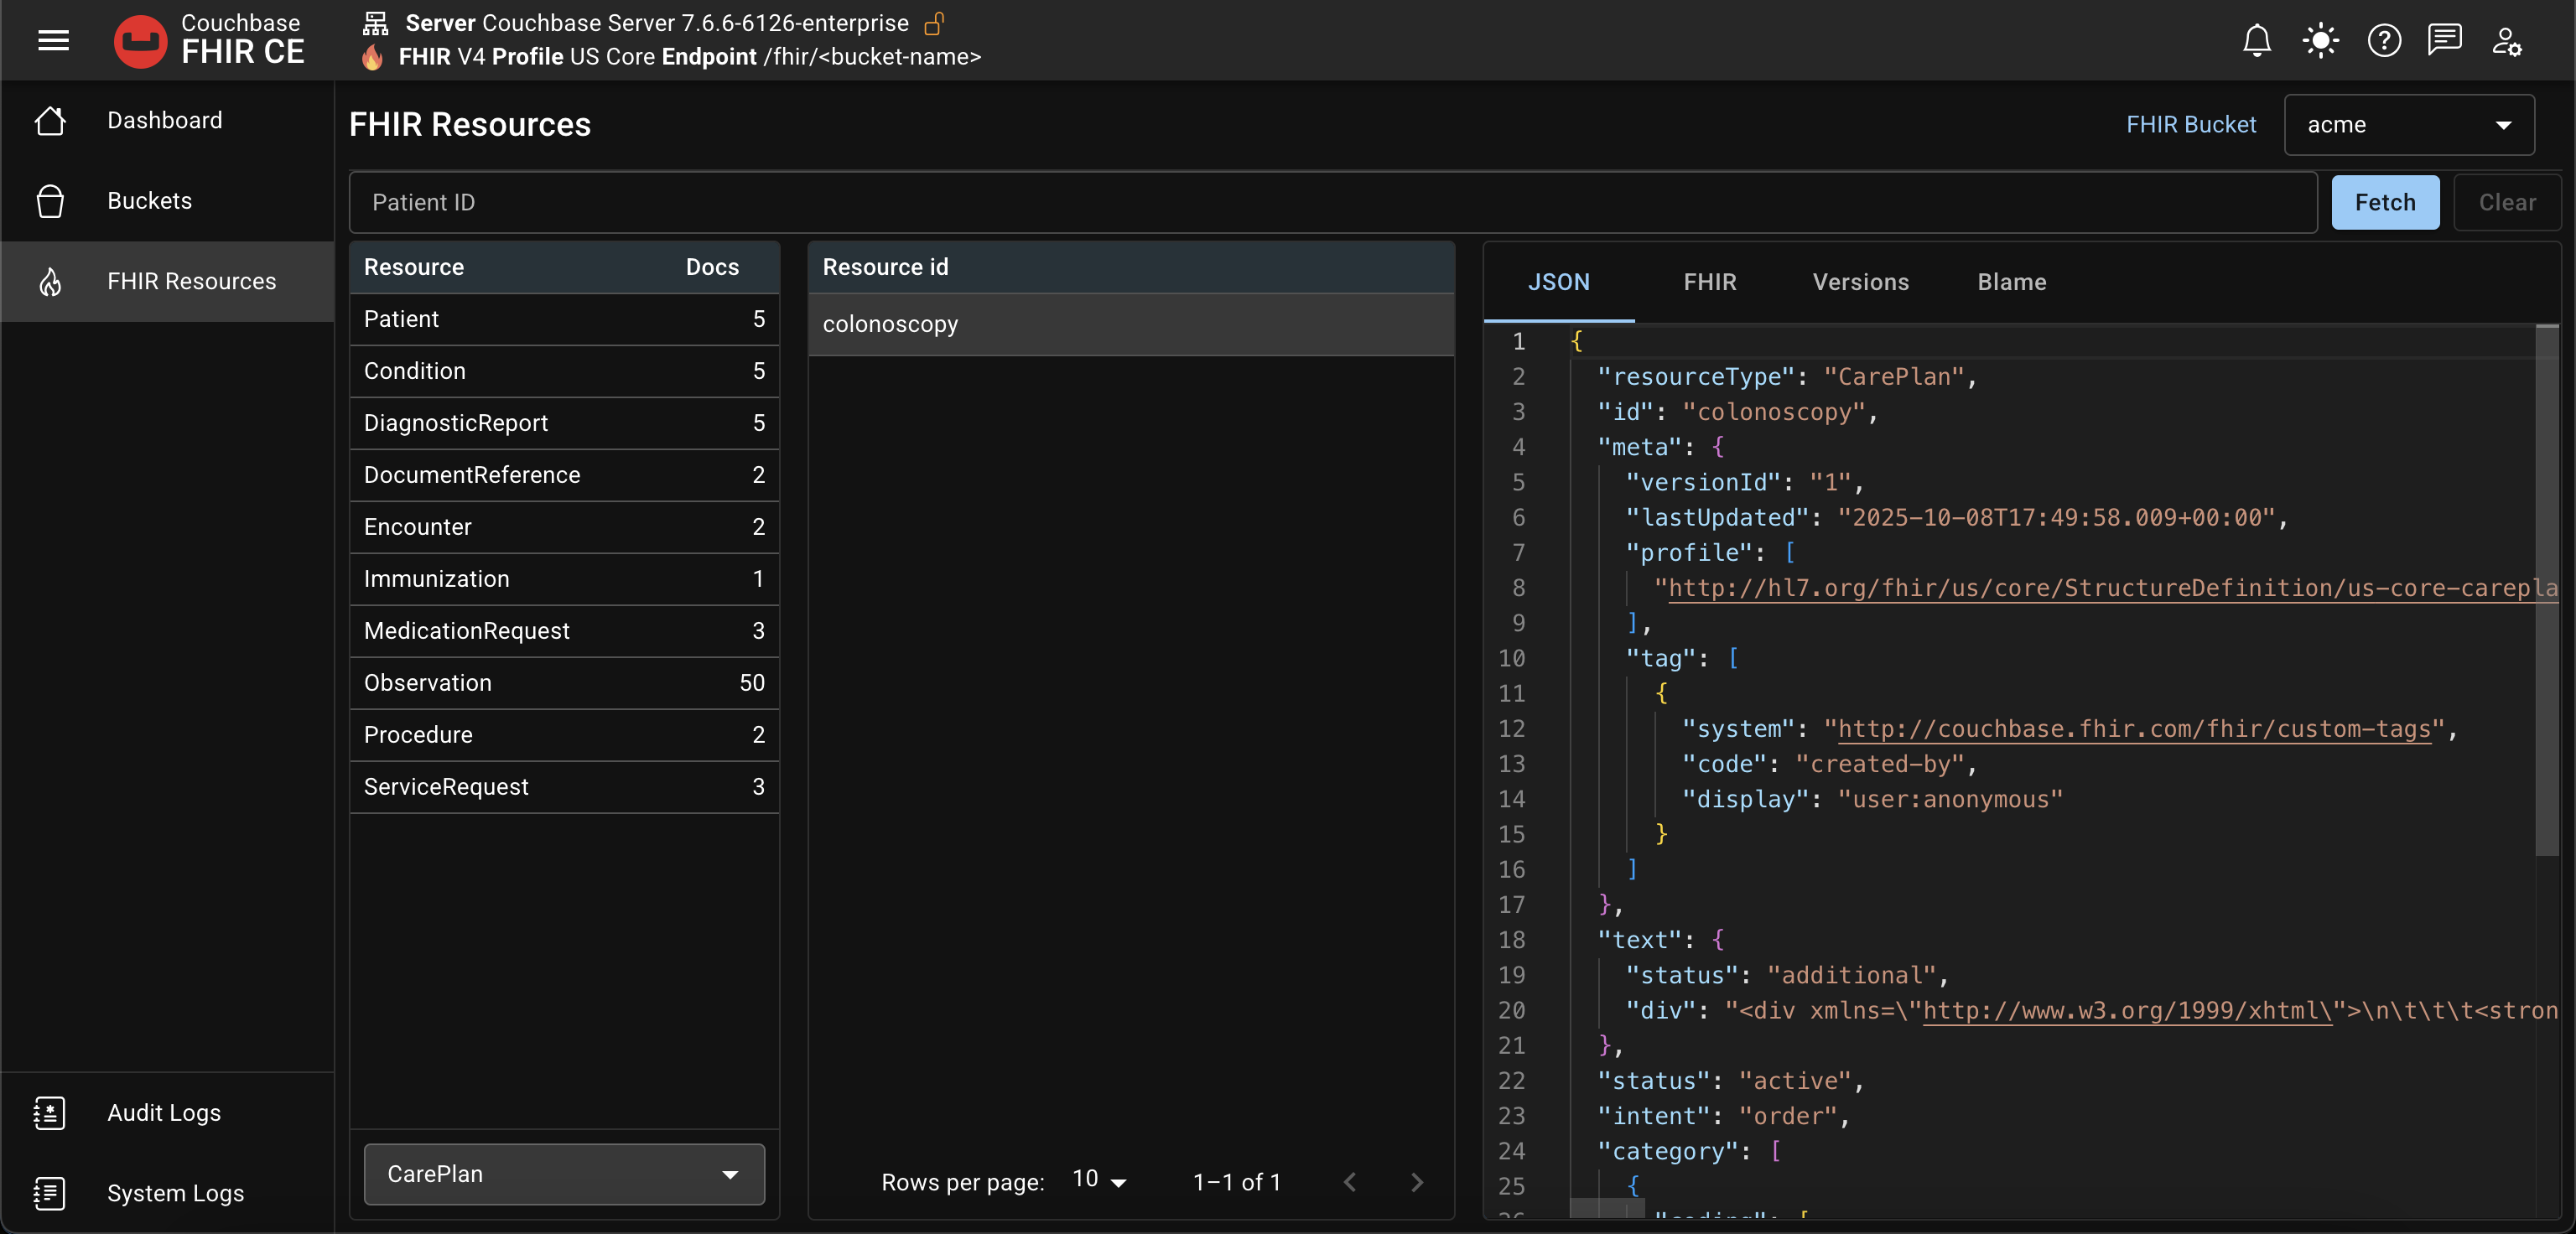Expand the FHIR Bucket acme dropdown
The height and width of the screenshot is (1234, 2576).
(x=2408, y=125)
